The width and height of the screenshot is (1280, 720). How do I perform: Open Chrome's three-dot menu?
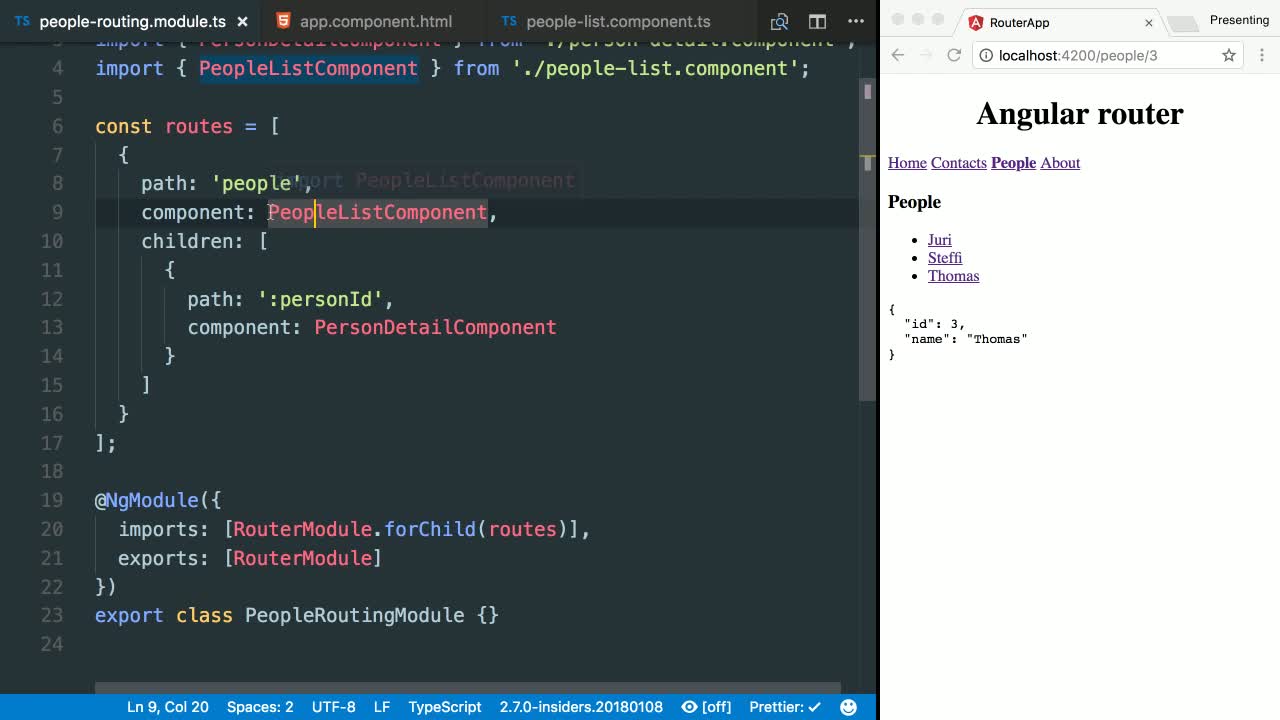(x=1262, y=55)
